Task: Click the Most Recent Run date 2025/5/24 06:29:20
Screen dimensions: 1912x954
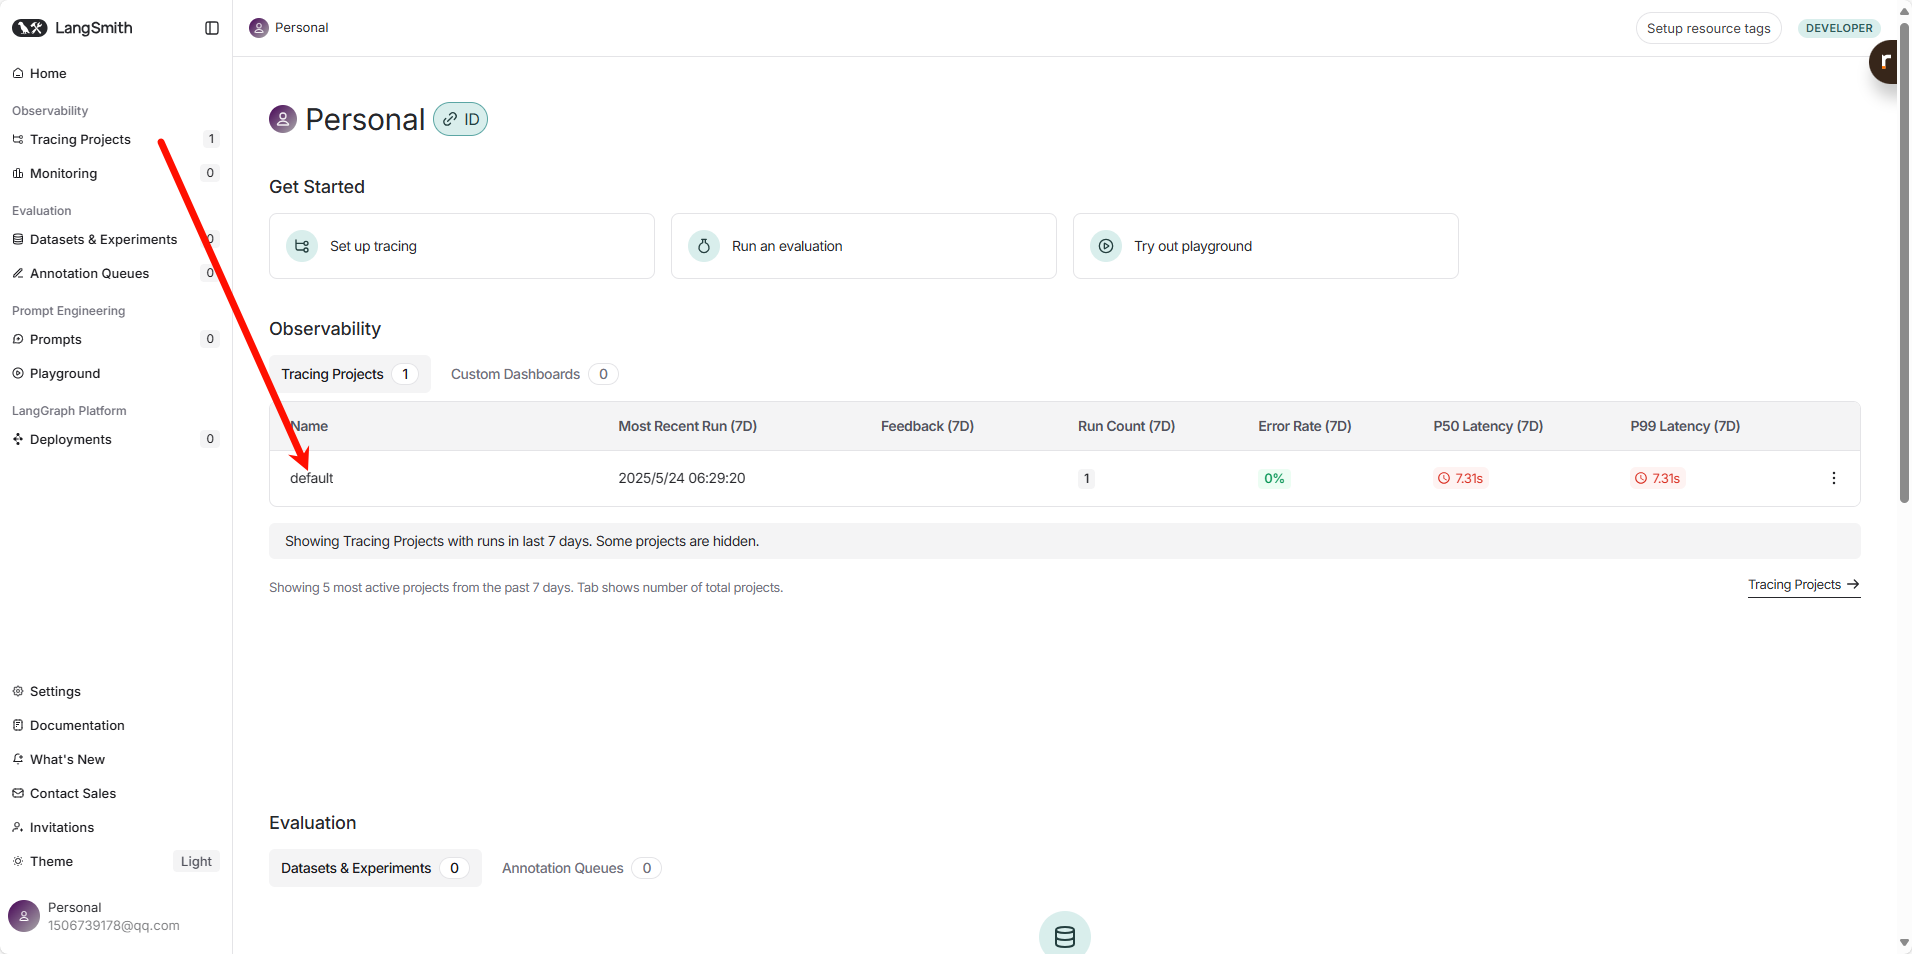Action: click(682, 478)
